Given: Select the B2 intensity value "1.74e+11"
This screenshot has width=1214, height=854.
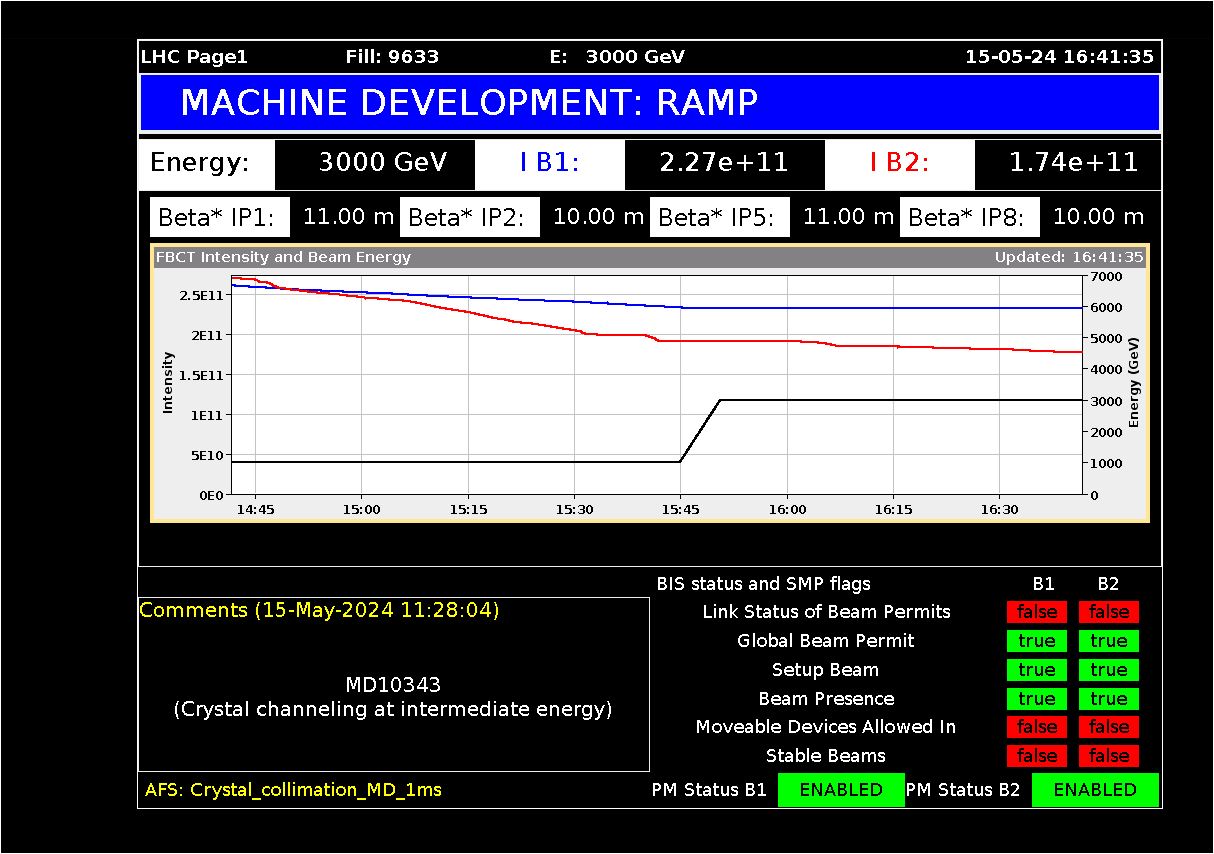Looking at the screenshot, I should coord(1074,163).
